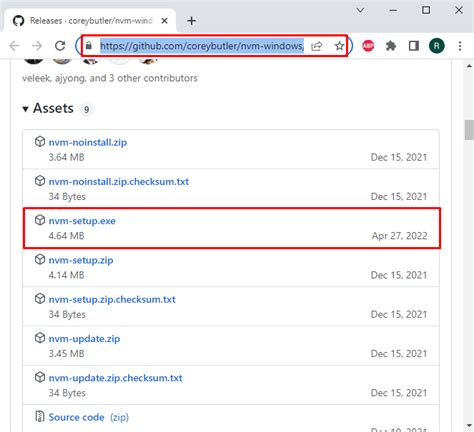
Task: Click package icon beside nvm-noinstall.zip.checksum.txt
Action: 40,181
